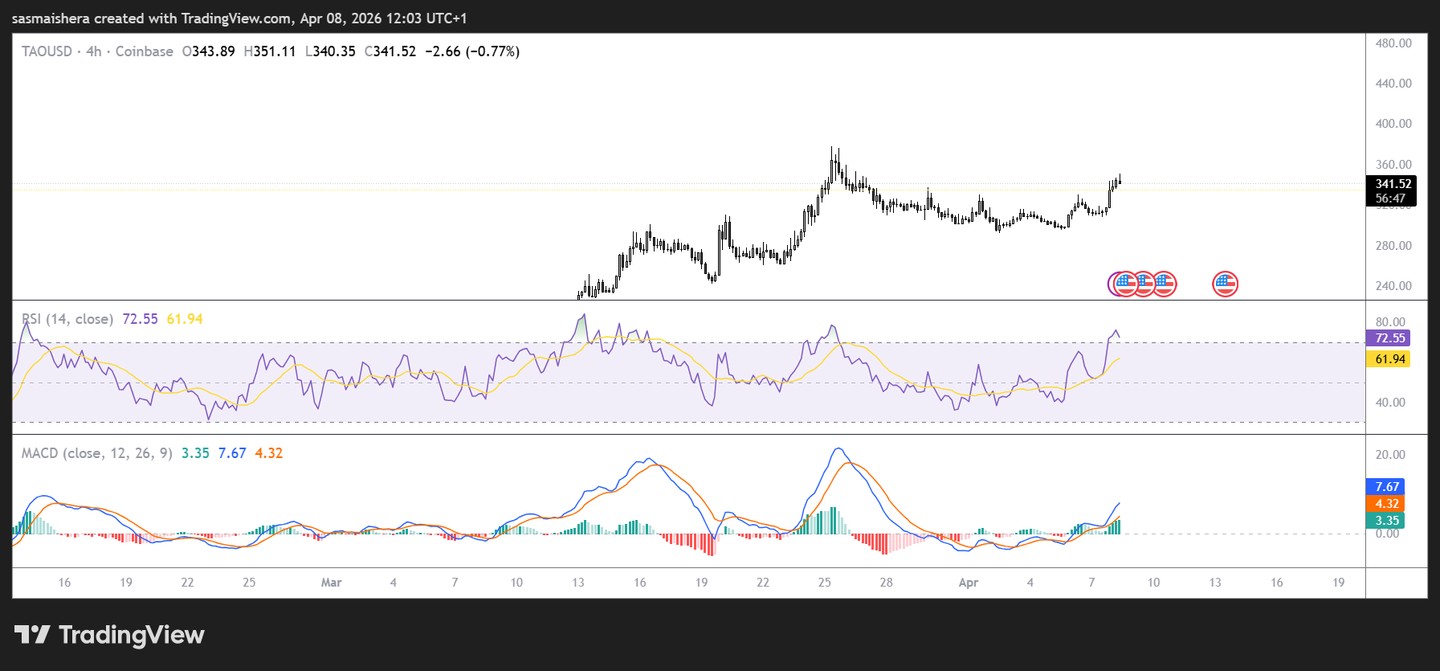Open the MACD (close, 12, 26, 9) legend
This screenshot has width=1440, height=671.
point(98,453)
